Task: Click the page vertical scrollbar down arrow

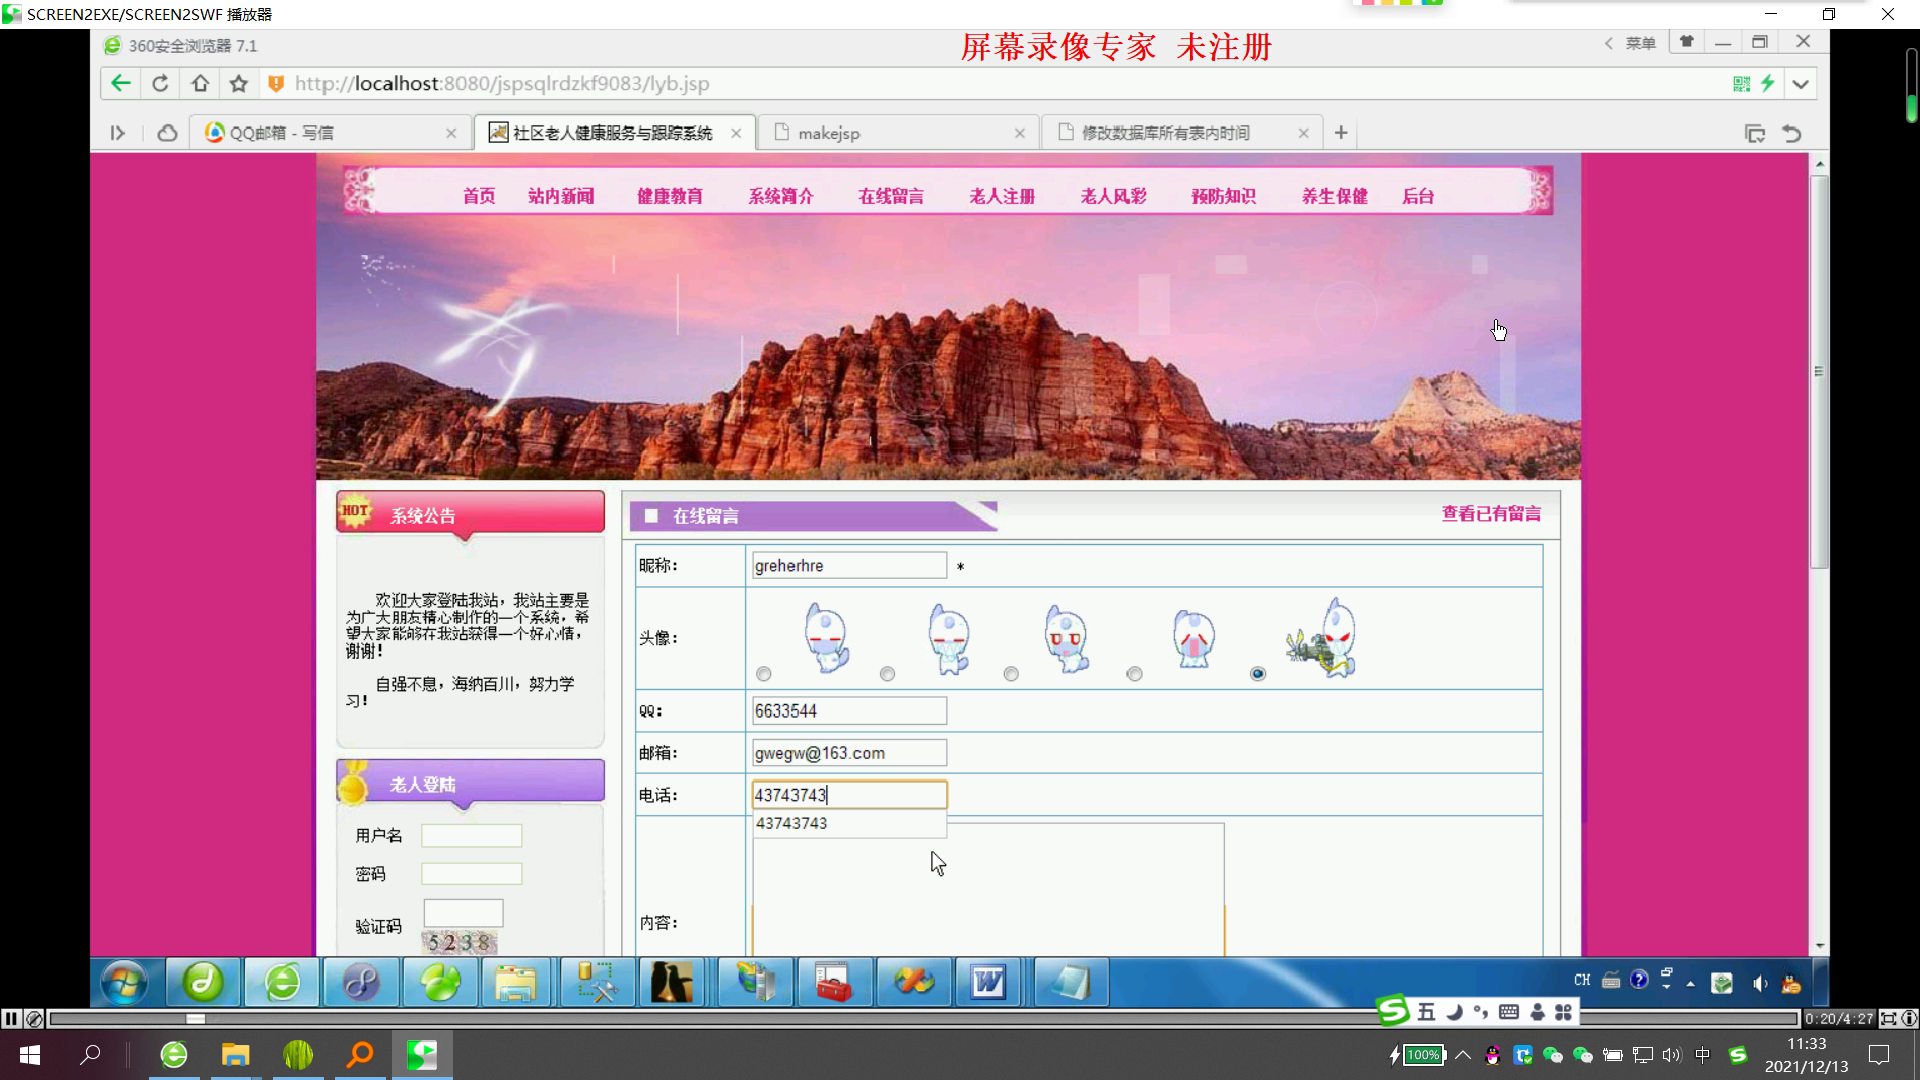Action: (x=1819, y=945)
